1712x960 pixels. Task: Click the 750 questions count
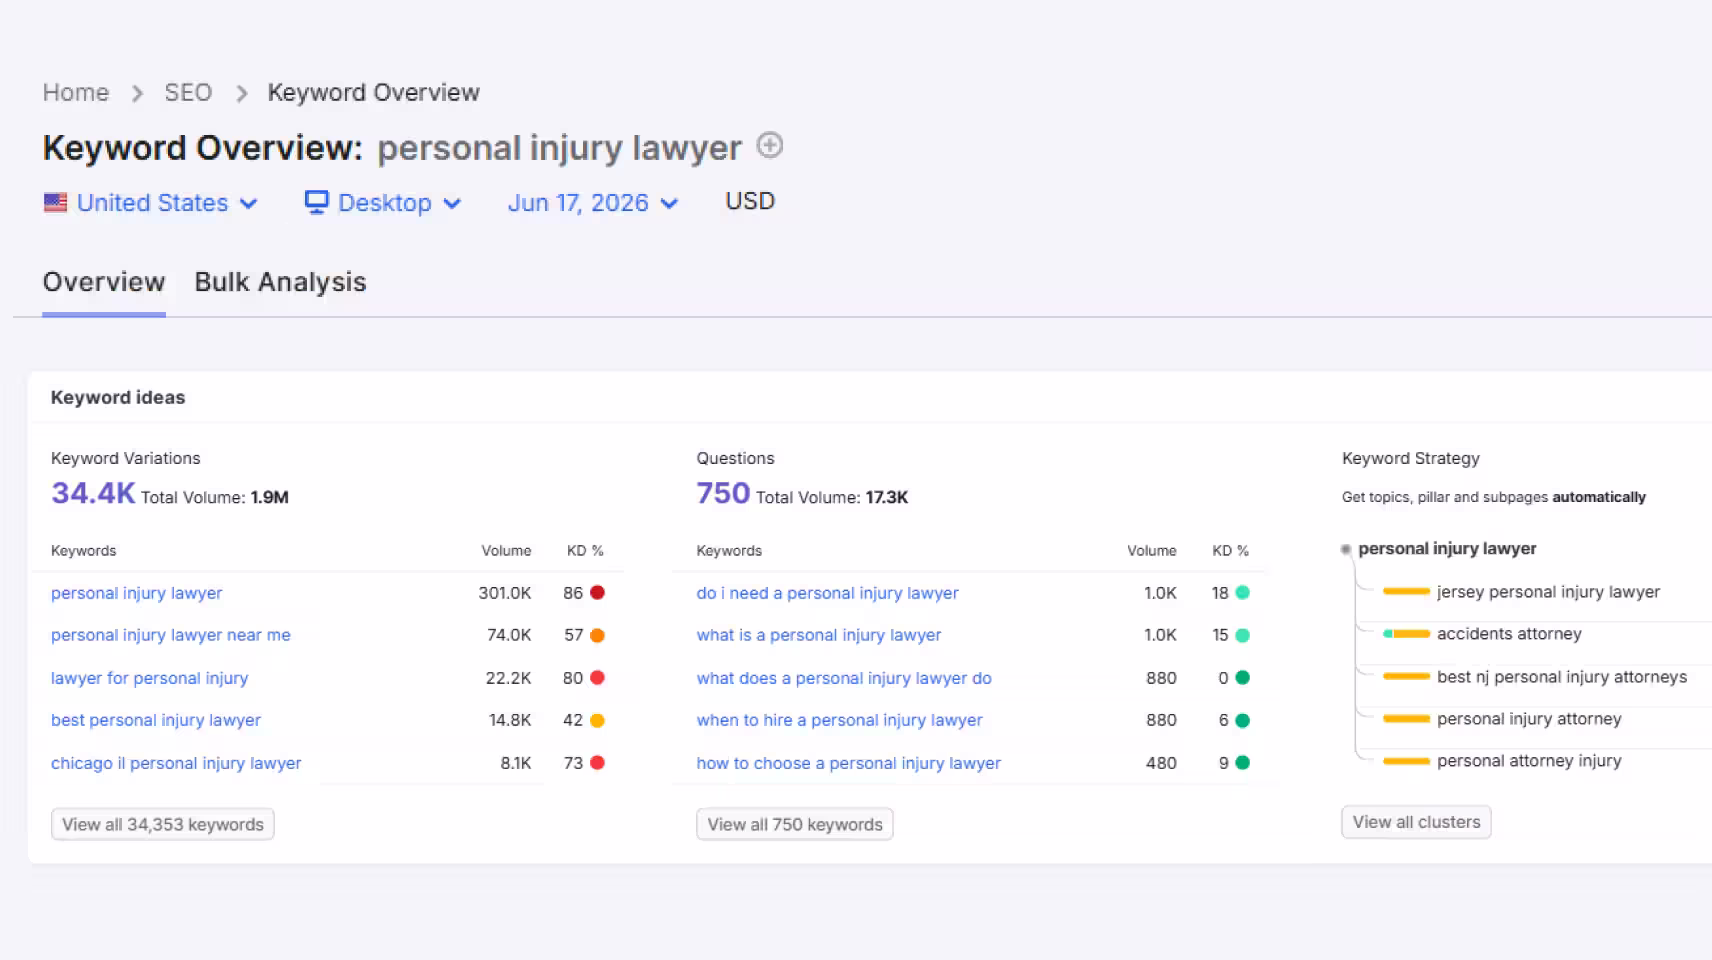coord(723,493)
